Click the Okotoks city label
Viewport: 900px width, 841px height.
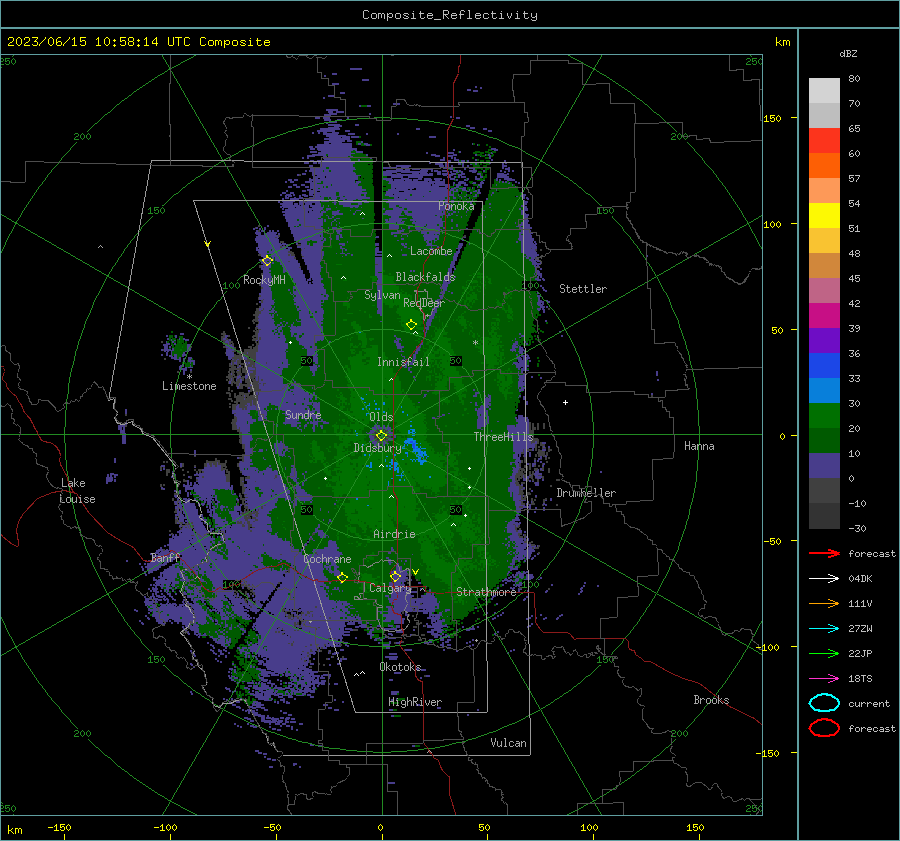tap(400, 667)
